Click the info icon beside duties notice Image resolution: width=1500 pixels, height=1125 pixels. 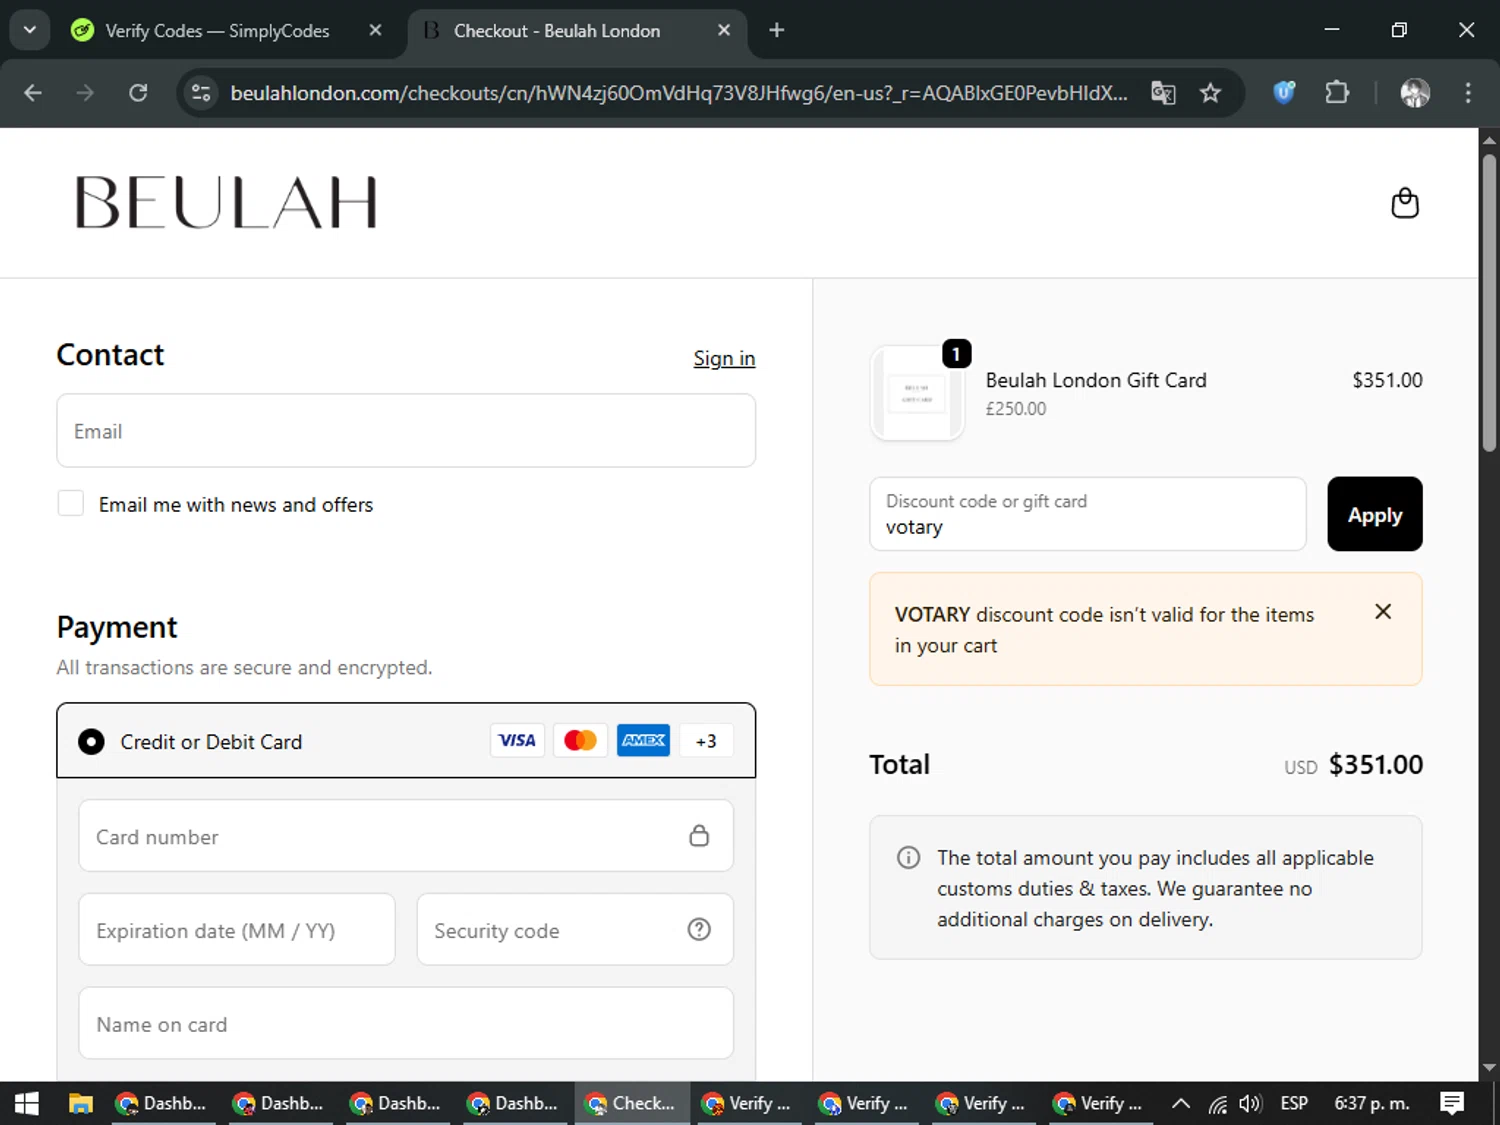click(908, 858)
